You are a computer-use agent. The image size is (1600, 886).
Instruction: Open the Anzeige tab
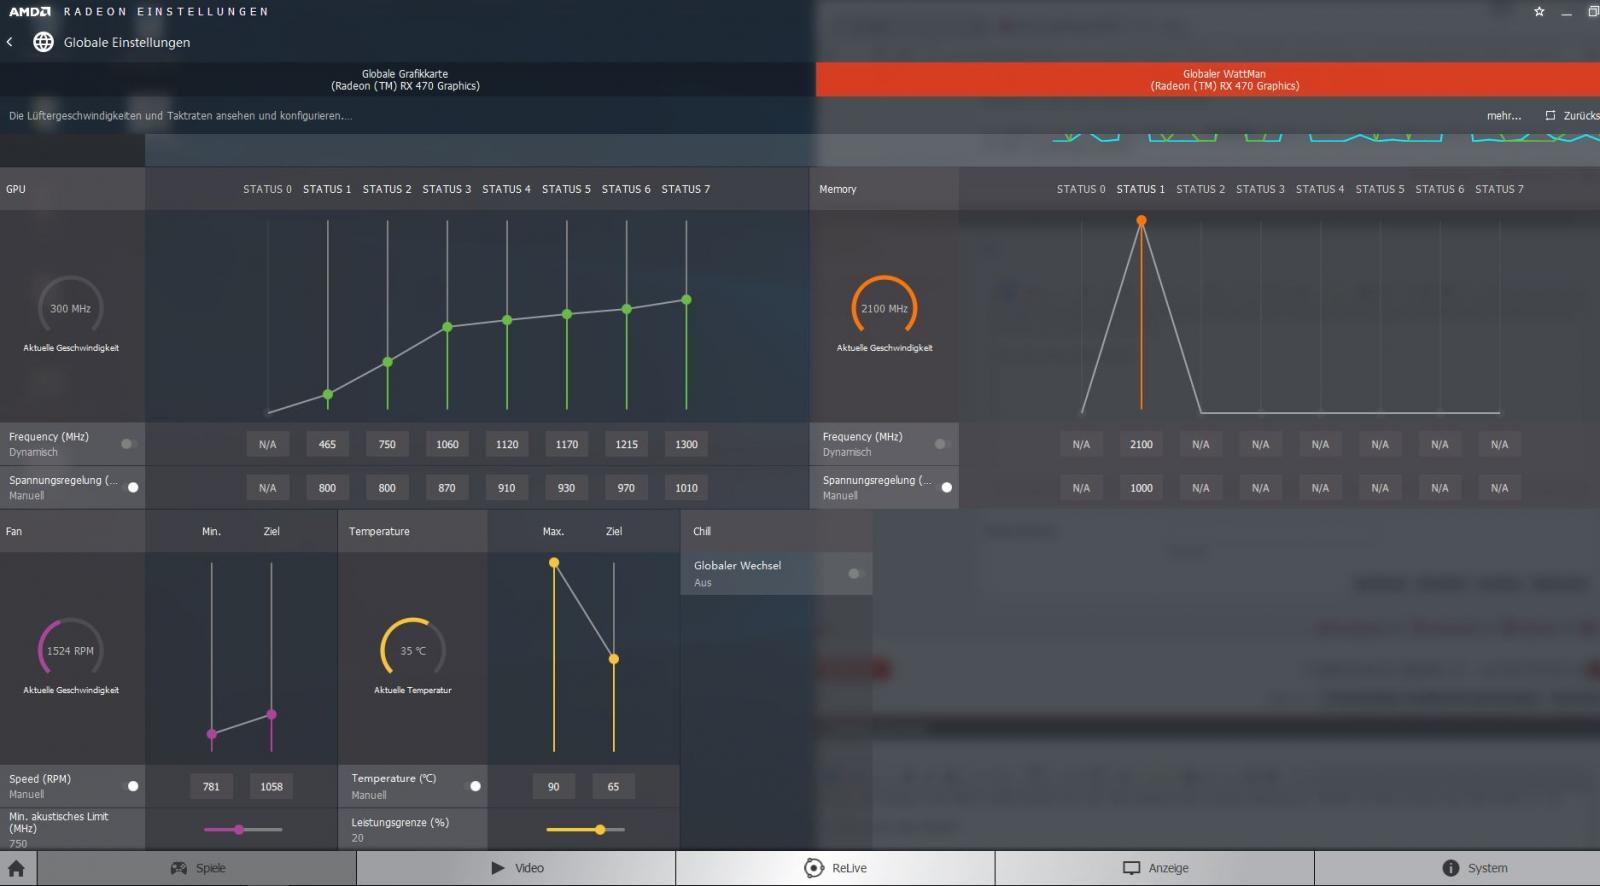click(1155, 868)
